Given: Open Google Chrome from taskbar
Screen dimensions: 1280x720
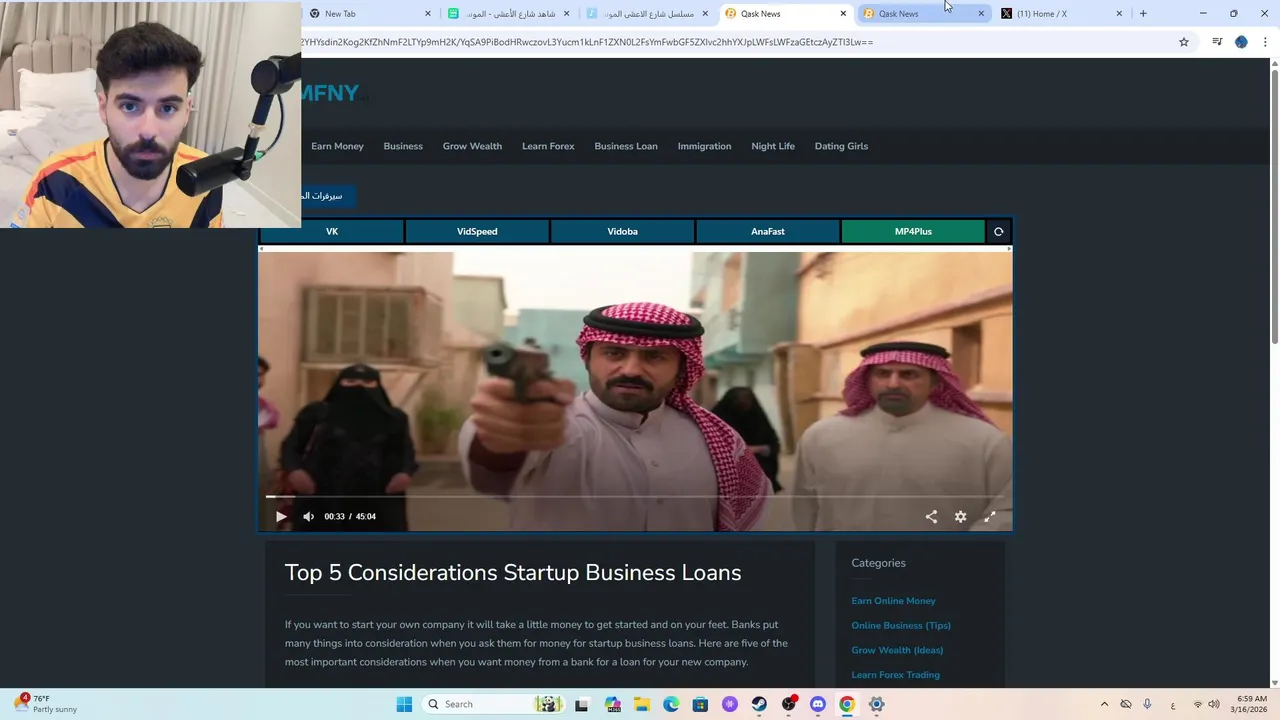Looking at the screenshot, I should pyautogui.click(x=847, y=704).
